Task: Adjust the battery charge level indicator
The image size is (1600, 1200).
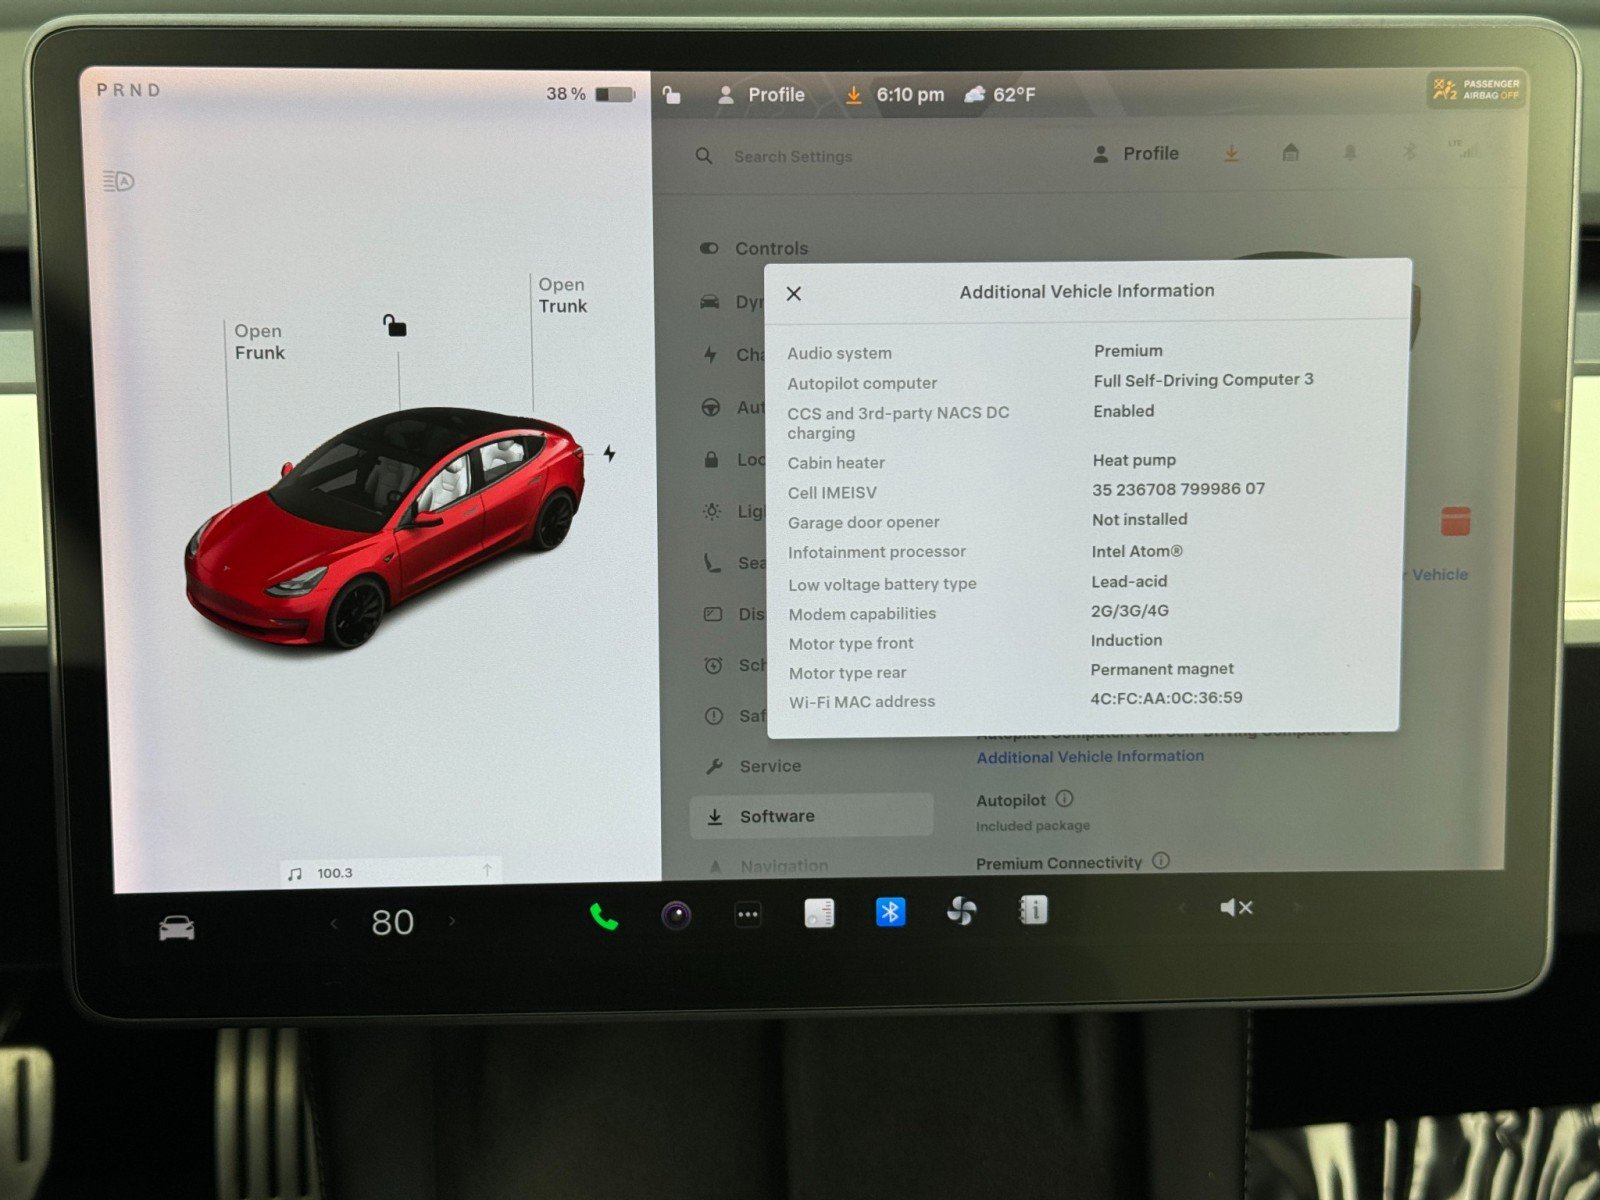Action: coord(611,93)
